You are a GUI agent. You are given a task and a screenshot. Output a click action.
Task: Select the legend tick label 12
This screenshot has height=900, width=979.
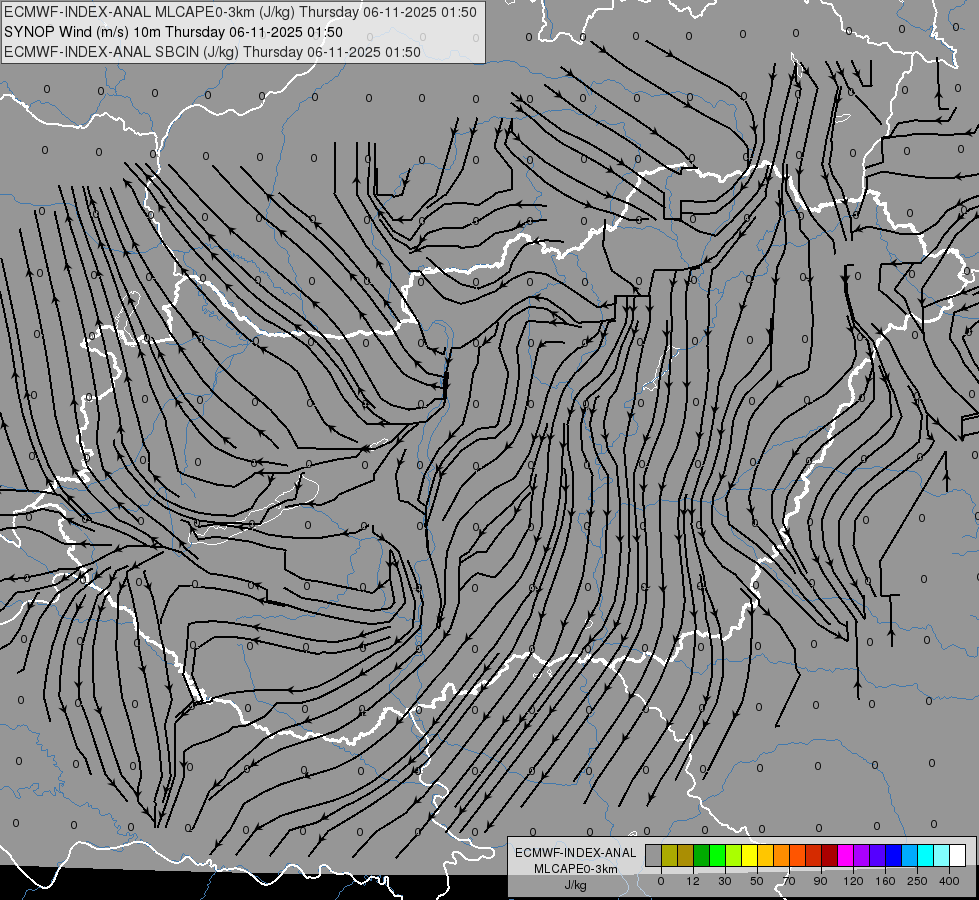tap(693, 881)
